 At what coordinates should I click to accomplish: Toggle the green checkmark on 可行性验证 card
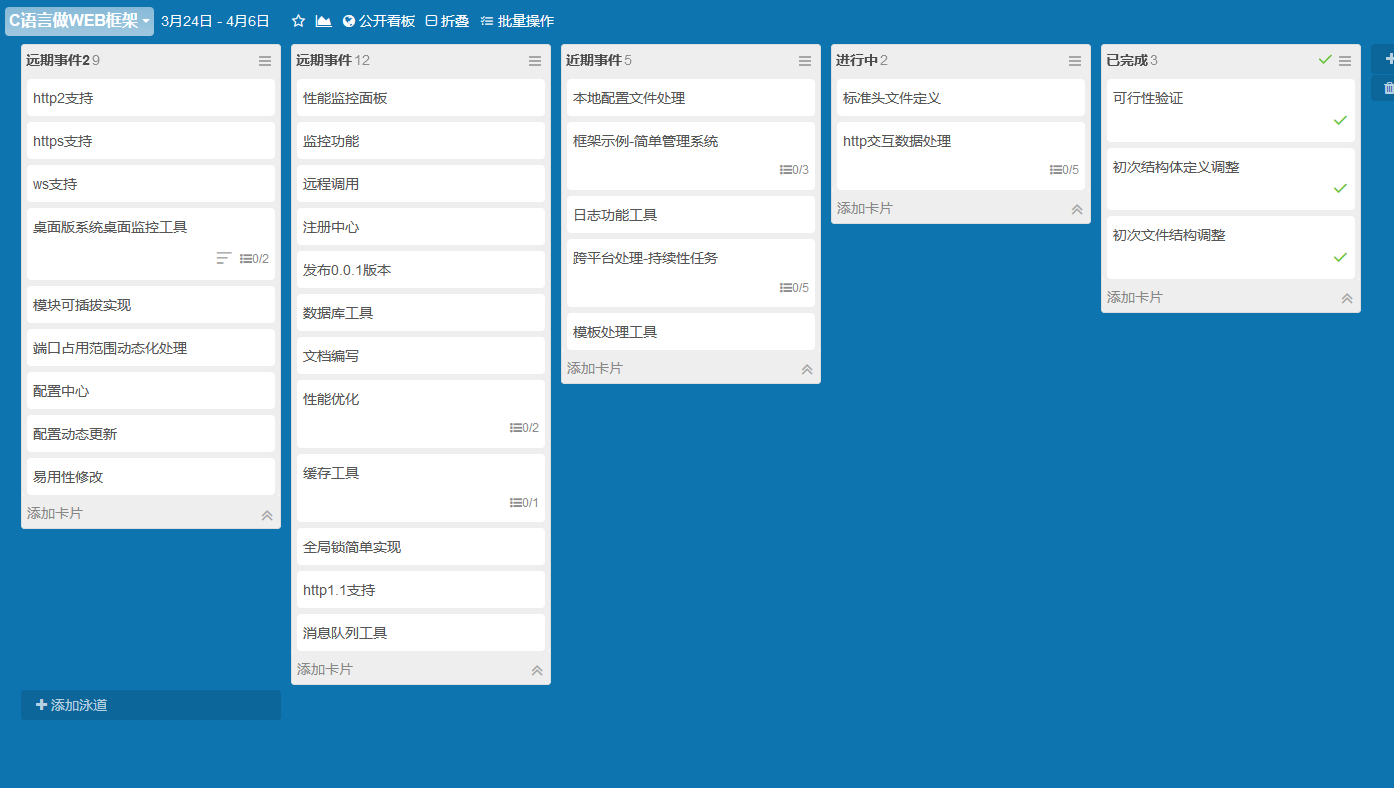1340,120
